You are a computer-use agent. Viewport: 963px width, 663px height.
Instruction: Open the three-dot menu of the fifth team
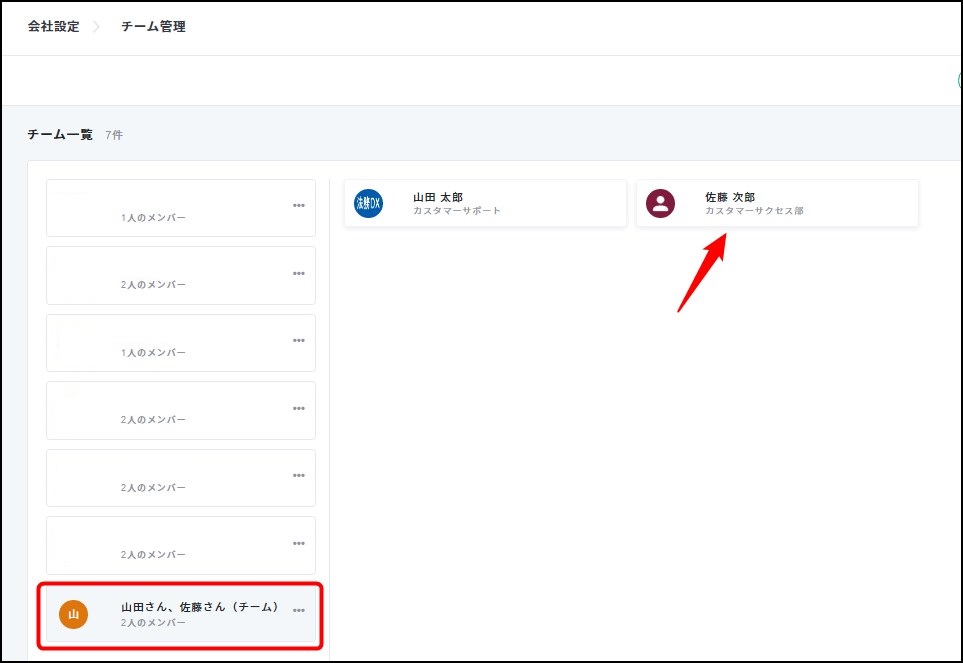pos(299,476)
